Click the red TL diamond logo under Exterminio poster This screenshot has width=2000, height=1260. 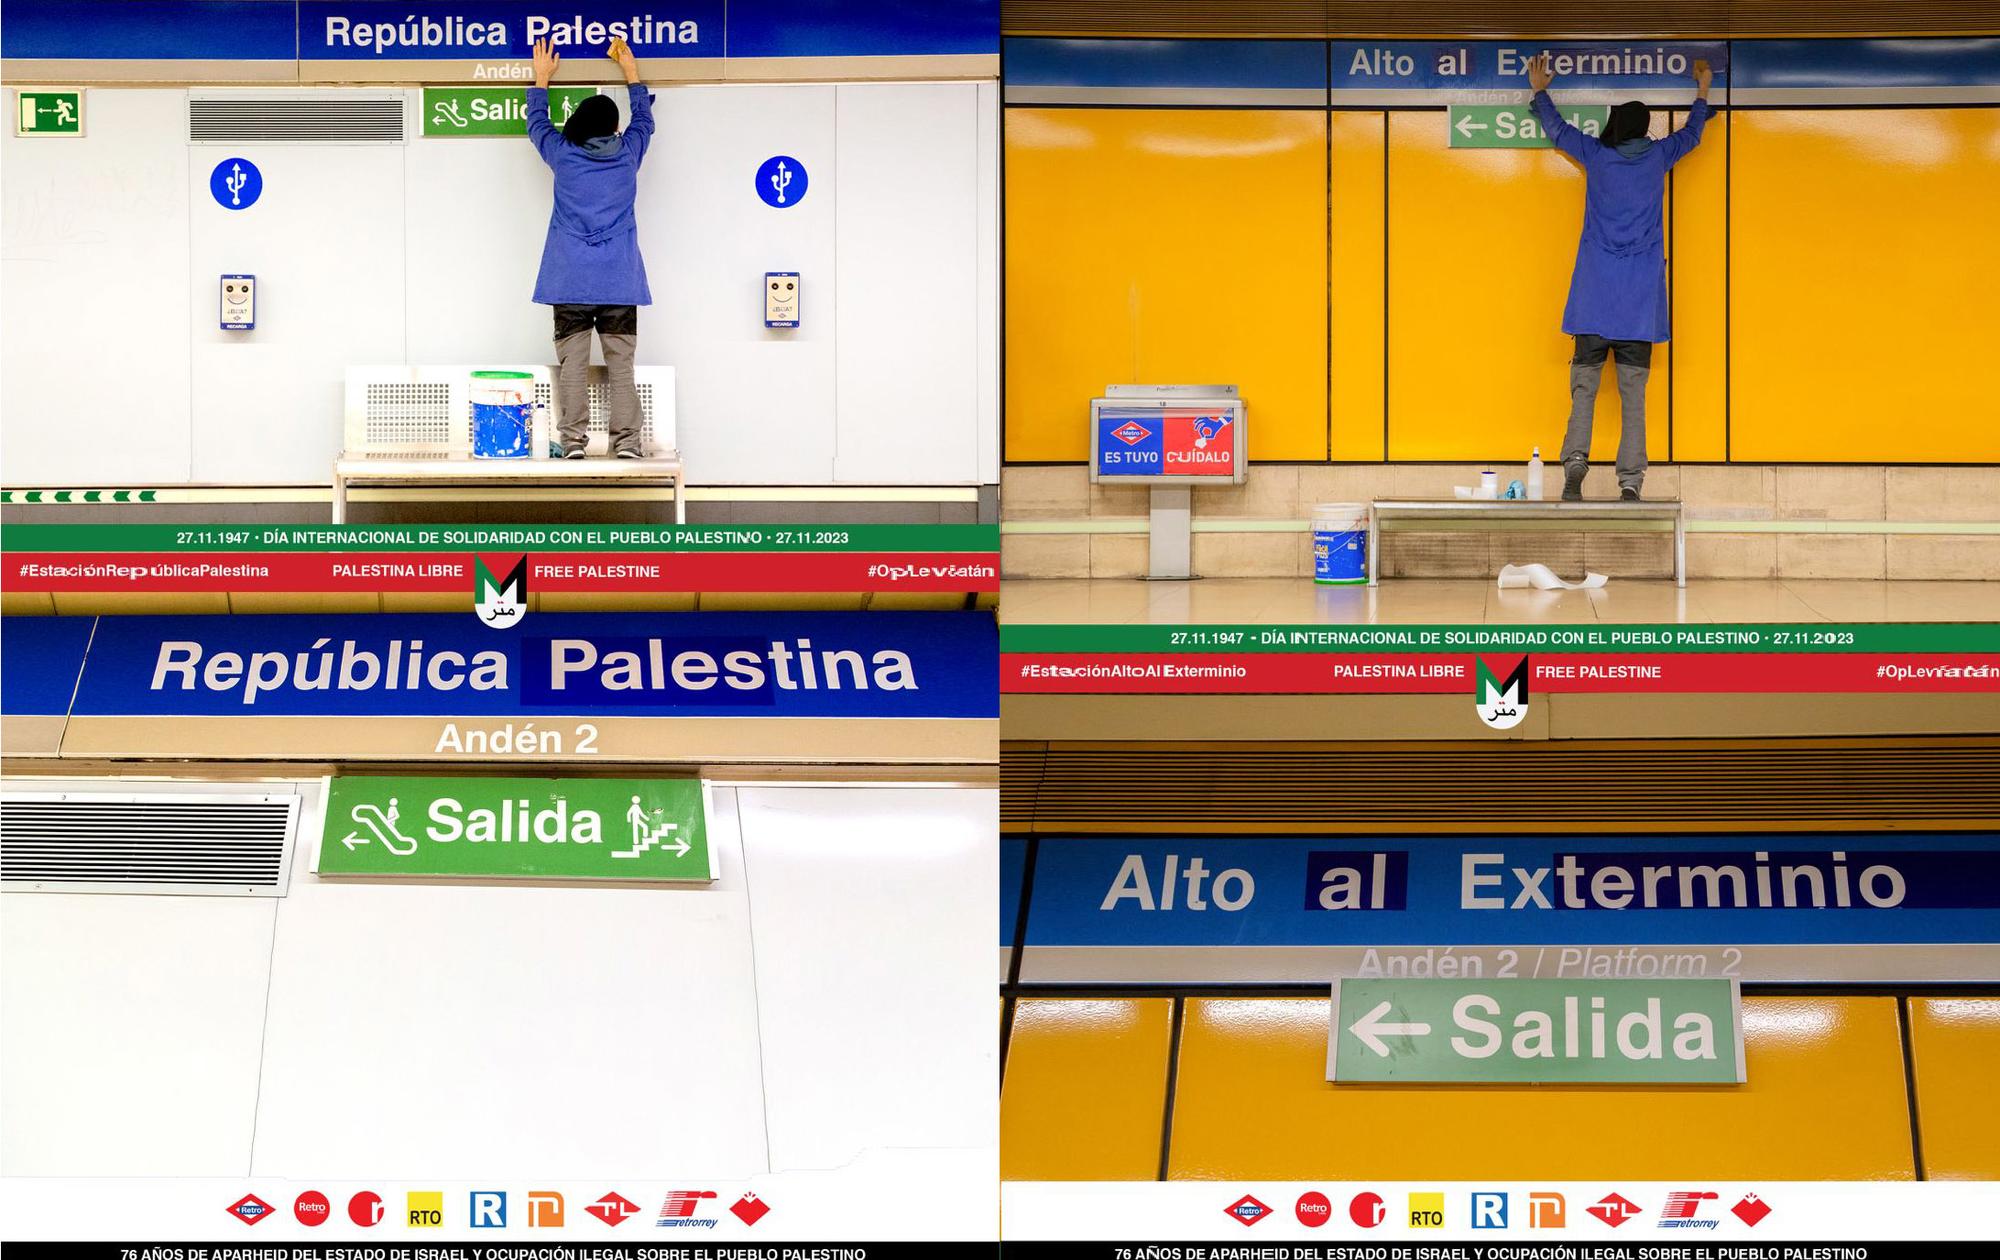(x=1613, y=1211)
